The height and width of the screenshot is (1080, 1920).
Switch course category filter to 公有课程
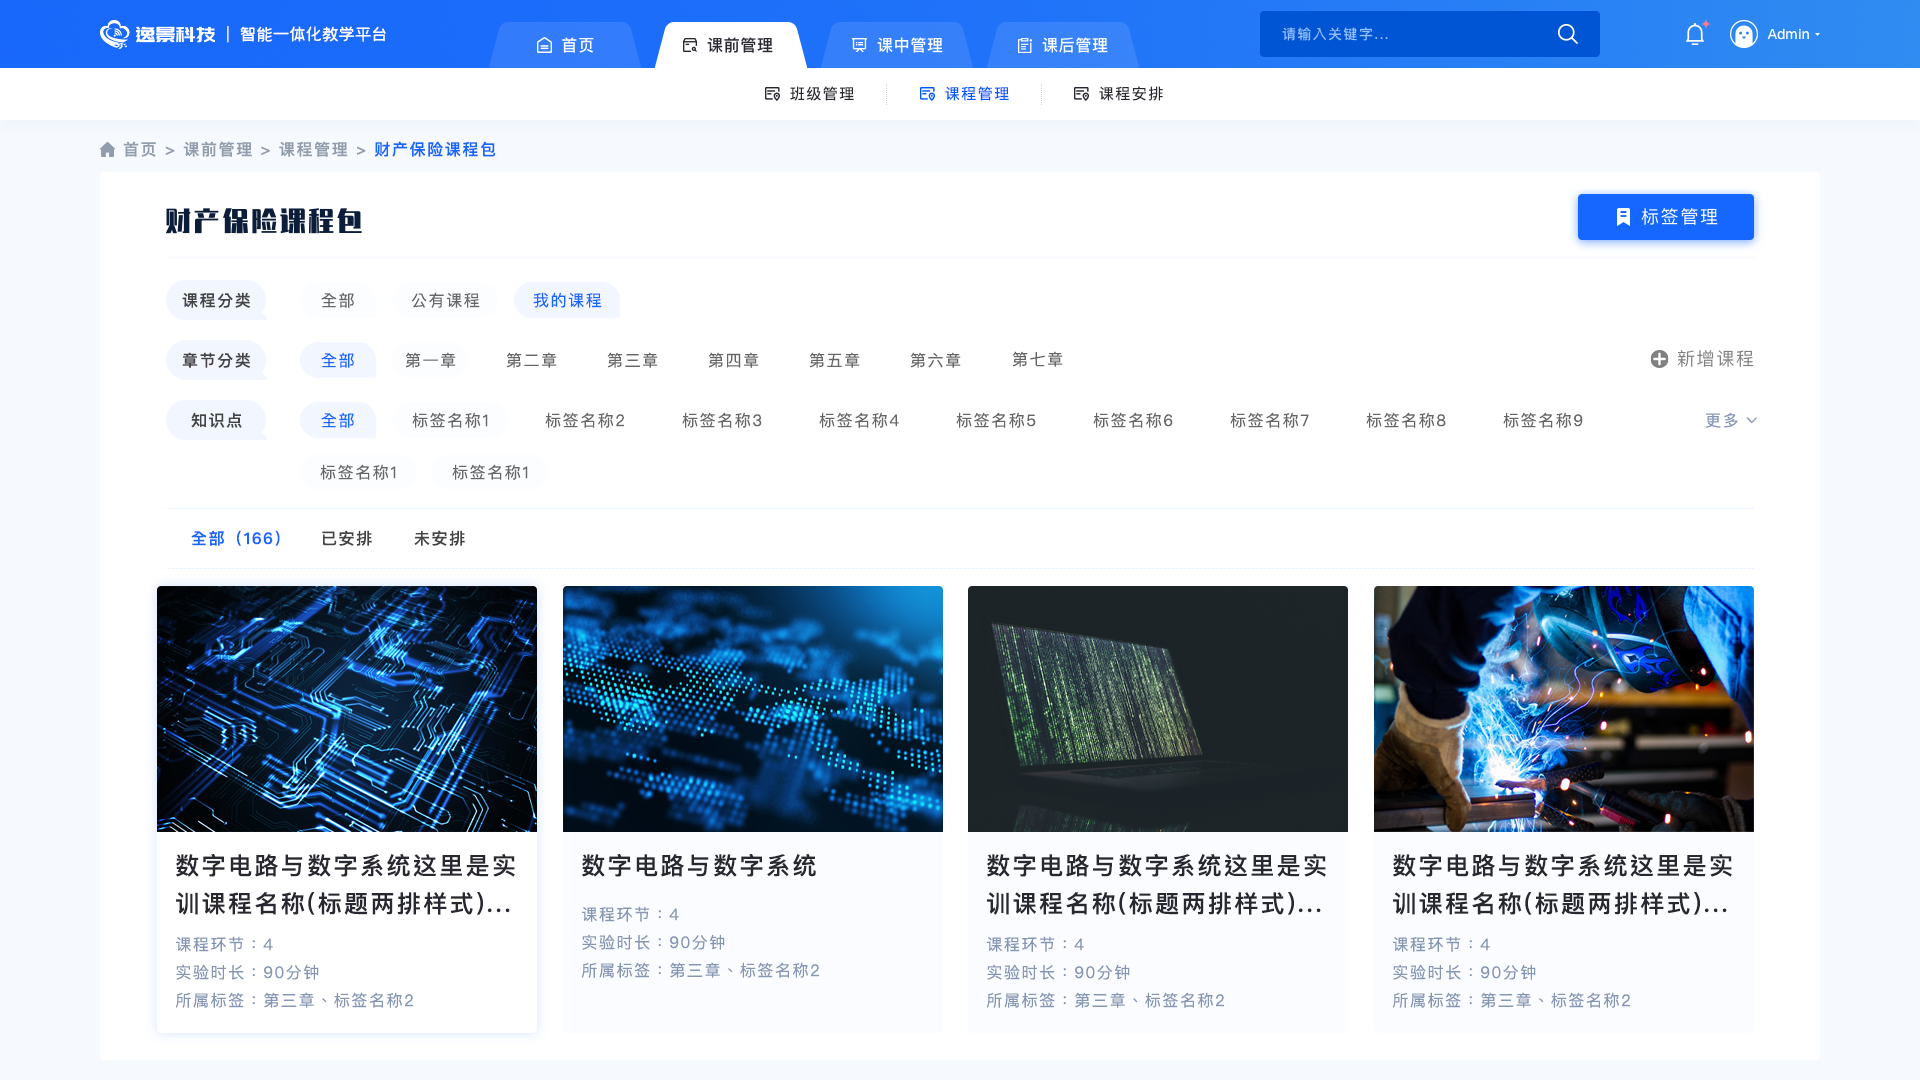pyautogui.click(x=445, y=300)
